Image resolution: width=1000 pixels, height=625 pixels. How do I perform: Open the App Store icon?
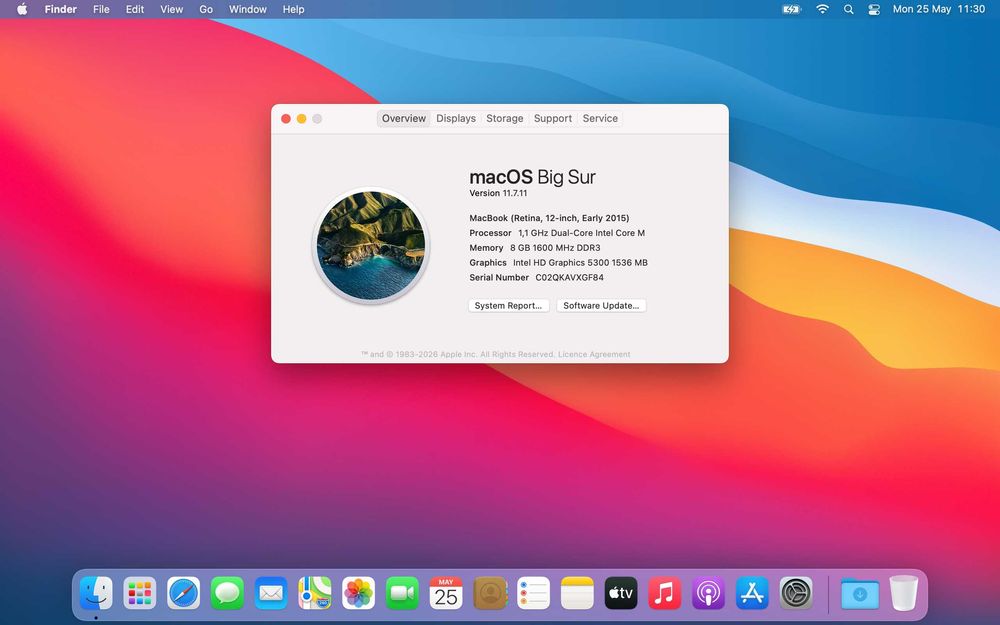pos(752,593)
